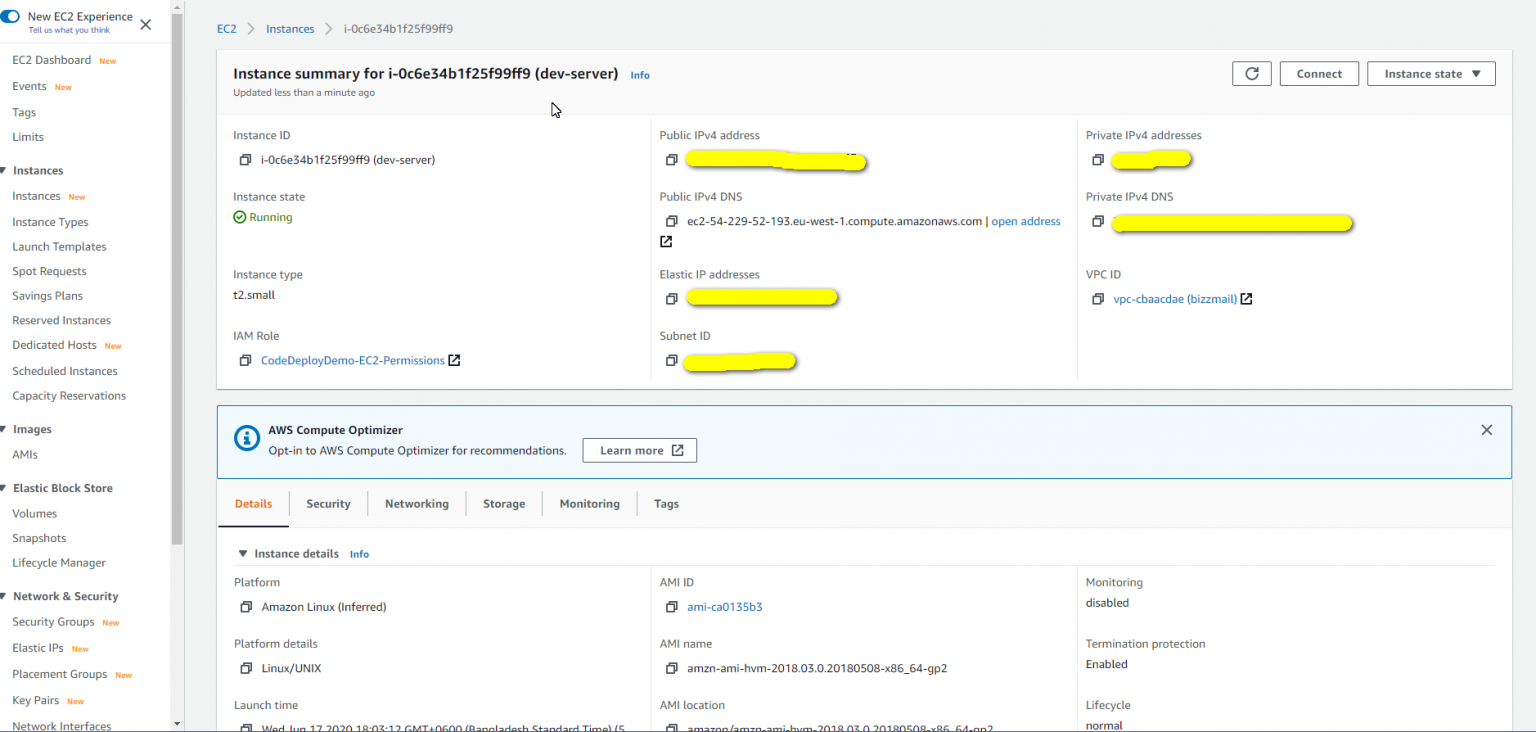
Task: Toggle off New EC2 Experience switch
Action: tap(10, 17)
